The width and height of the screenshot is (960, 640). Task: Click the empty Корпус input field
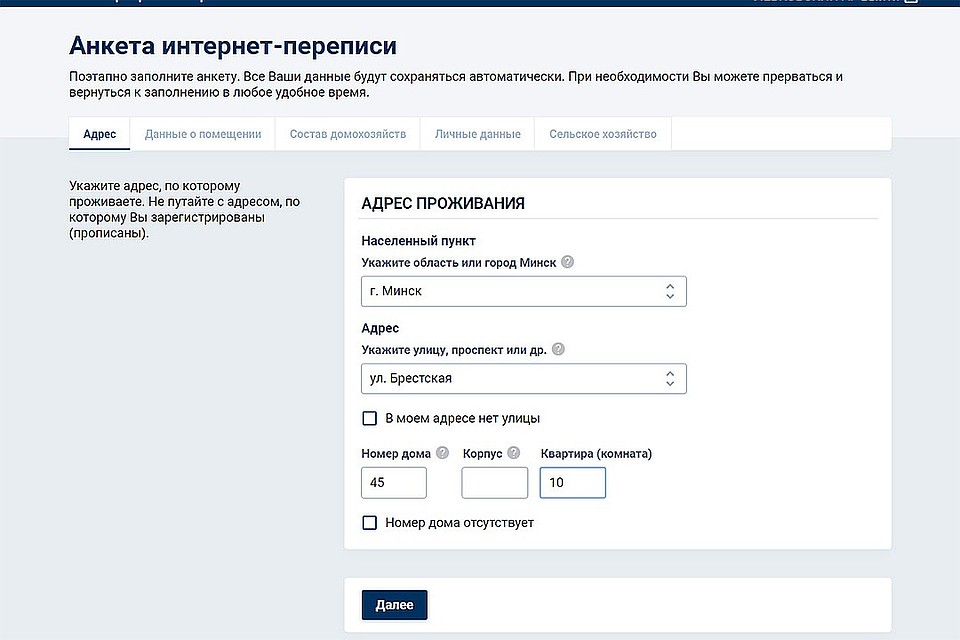point(495,483)
